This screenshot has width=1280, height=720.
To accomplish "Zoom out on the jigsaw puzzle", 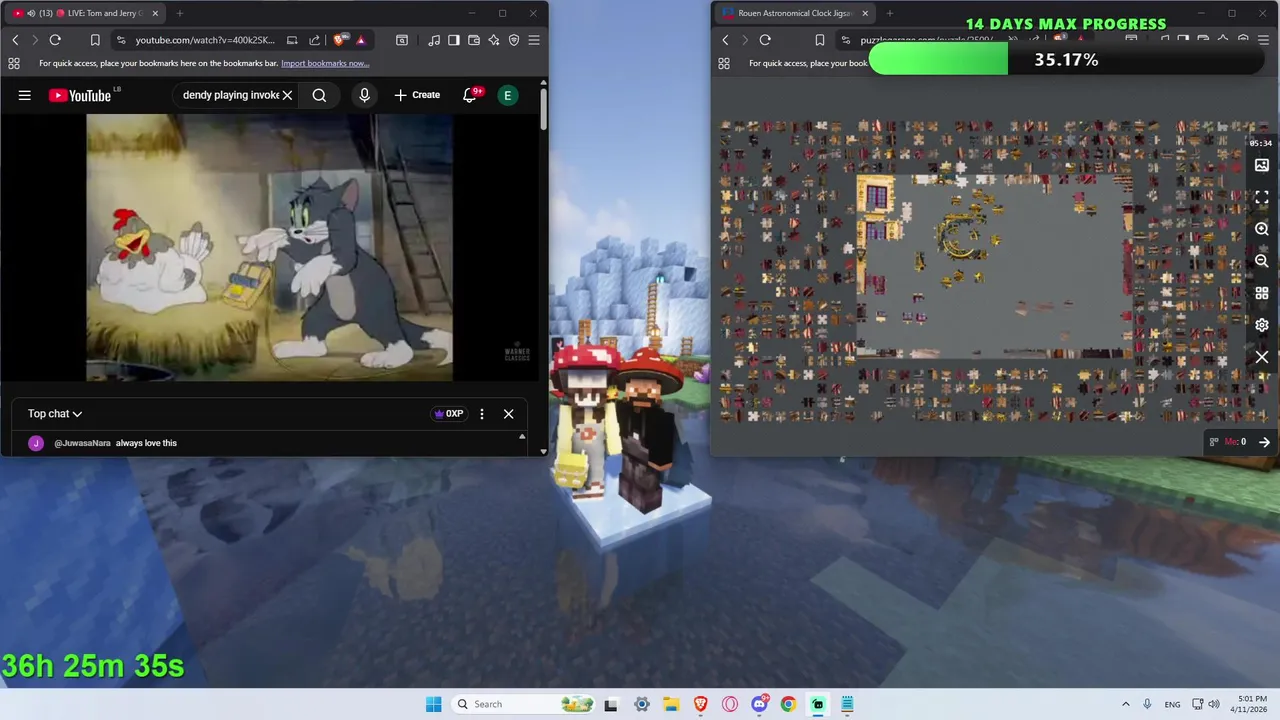I will tap(1262, 261).
